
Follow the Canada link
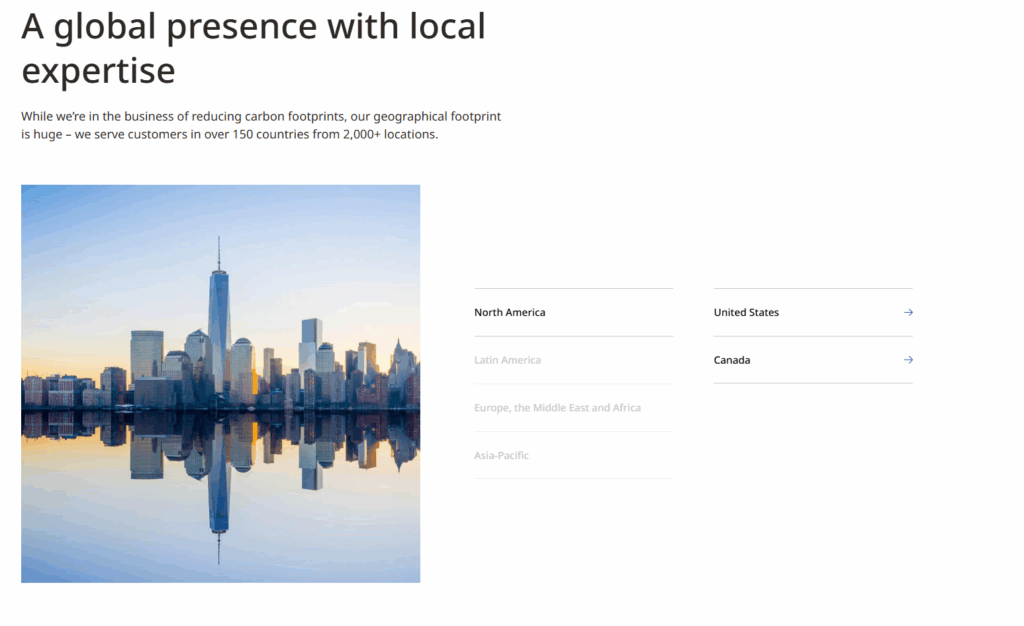(732, 360)
